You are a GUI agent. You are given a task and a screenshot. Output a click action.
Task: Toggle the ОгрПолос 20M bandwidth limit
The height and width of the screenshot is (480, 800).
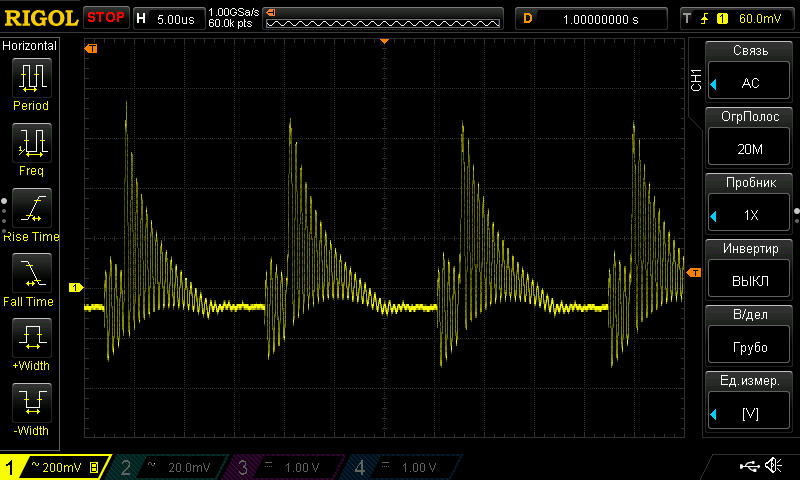(750, 138)
